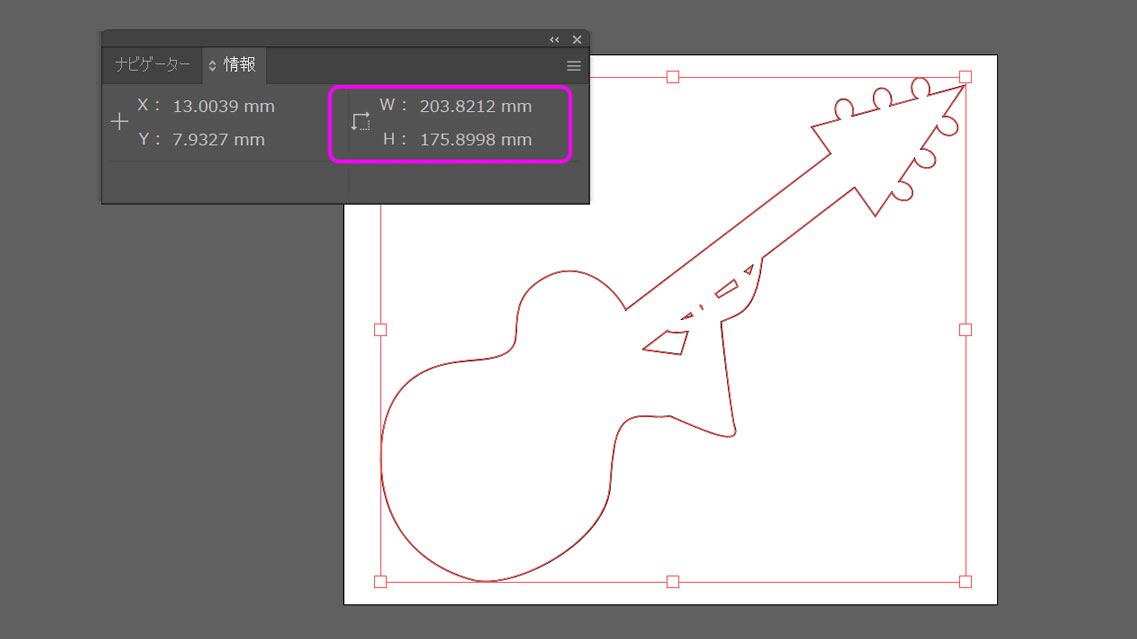This screenshot has width=1137, height=639.
Task: Close the floating info panel
Action: [x=576, y=39]
